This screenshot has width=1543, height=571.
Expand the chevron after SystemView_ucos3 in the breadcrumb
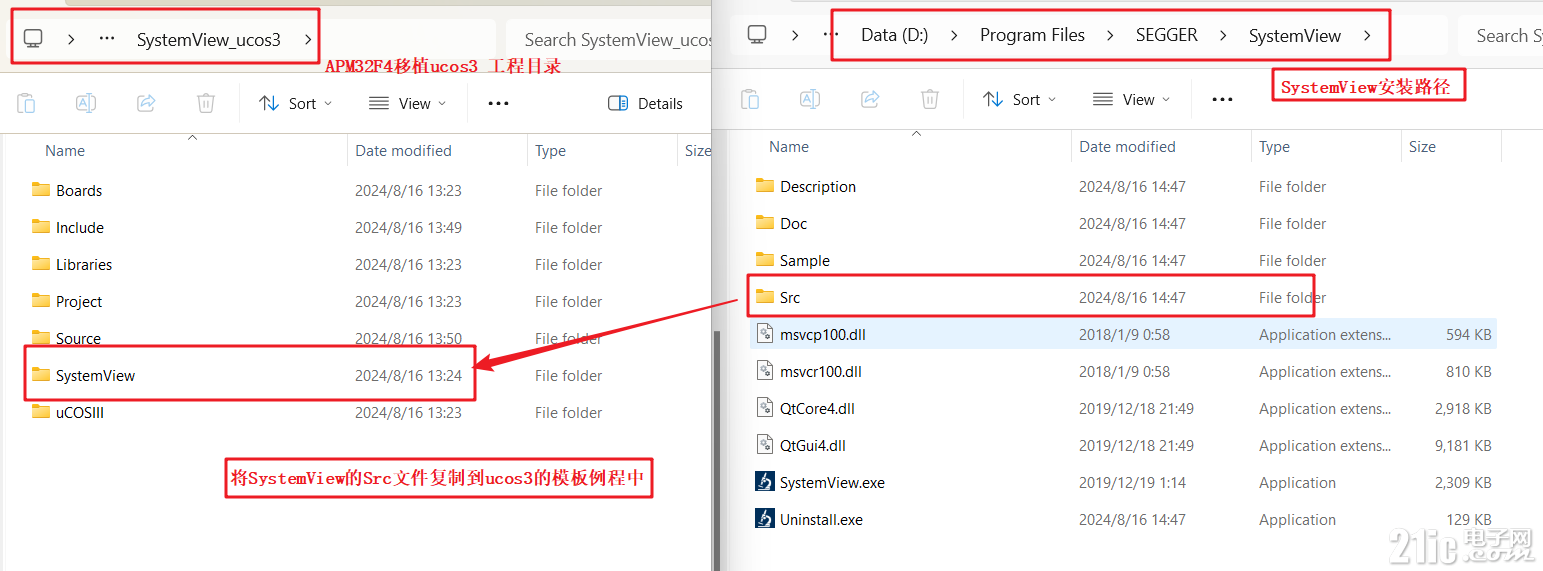(308, 40)
